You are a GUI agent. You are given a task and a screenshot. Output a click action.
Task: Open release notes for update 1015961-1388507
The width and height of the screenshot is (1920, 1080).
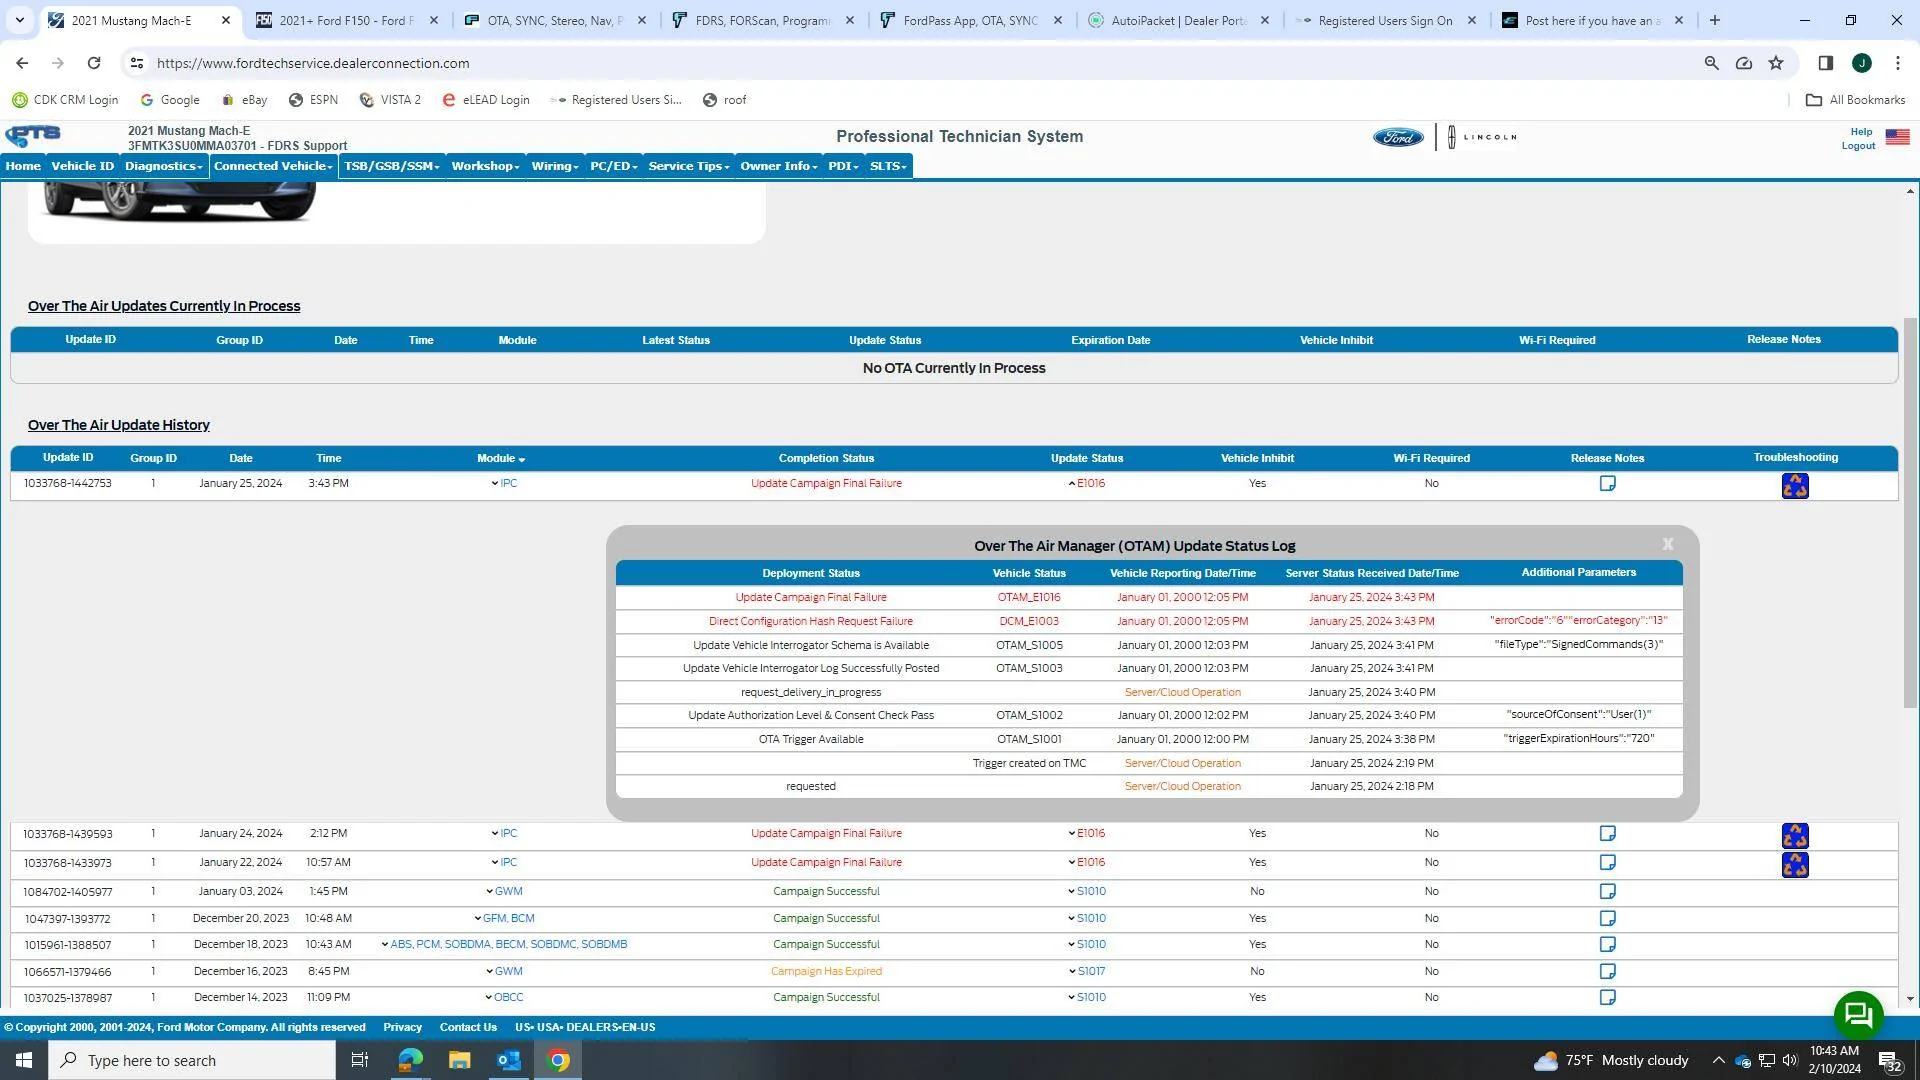click(x=1607, y=945)
